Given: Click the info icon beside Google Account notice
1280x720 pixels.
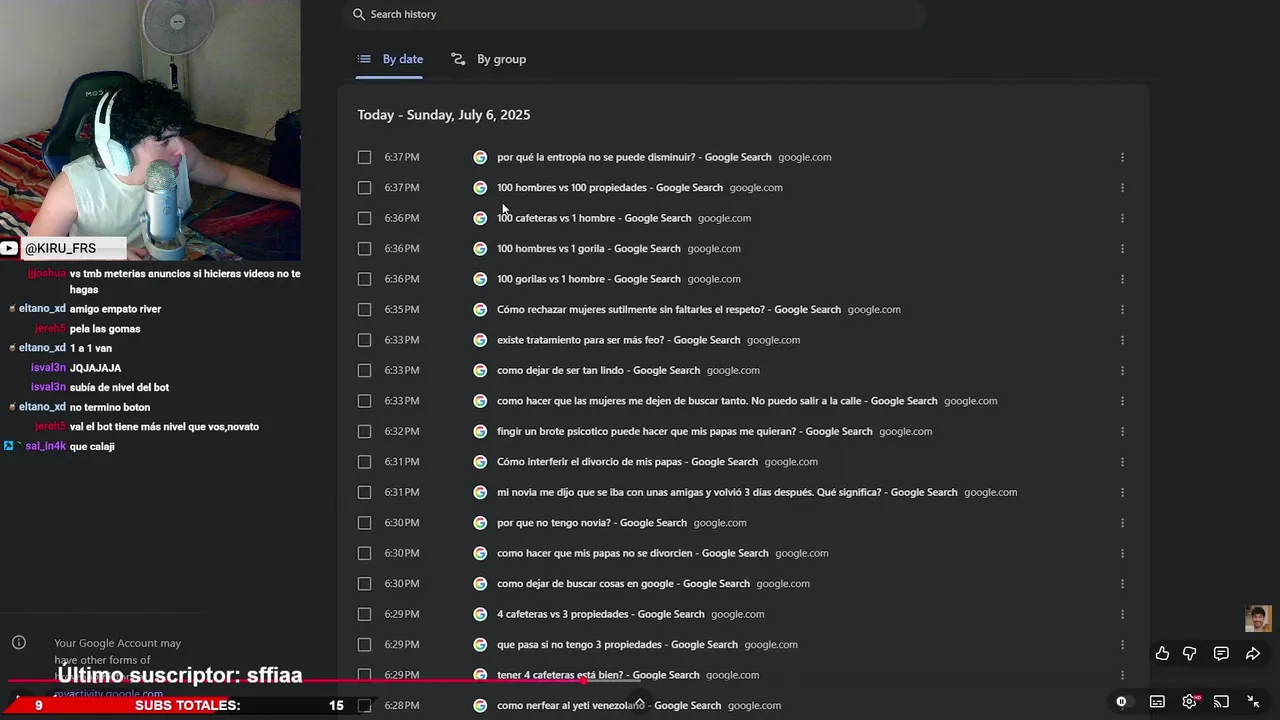Looking at the screenshot, I should pyautogui.click(x=19, y=643).
